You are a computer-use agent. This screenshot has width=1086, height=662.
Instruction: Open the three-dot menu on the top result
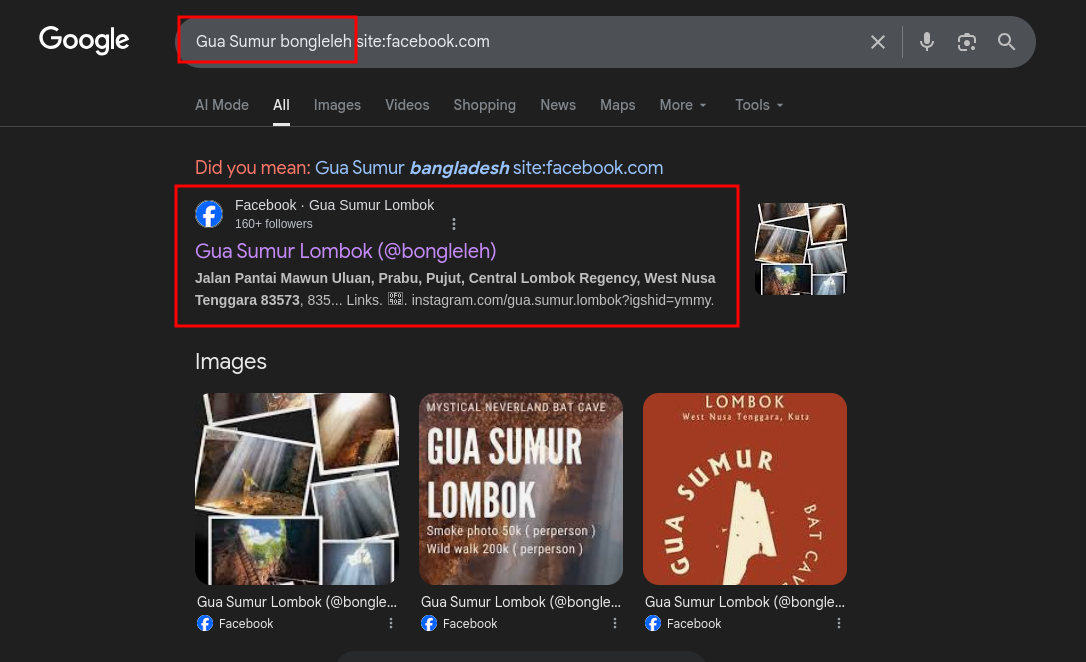454,223
